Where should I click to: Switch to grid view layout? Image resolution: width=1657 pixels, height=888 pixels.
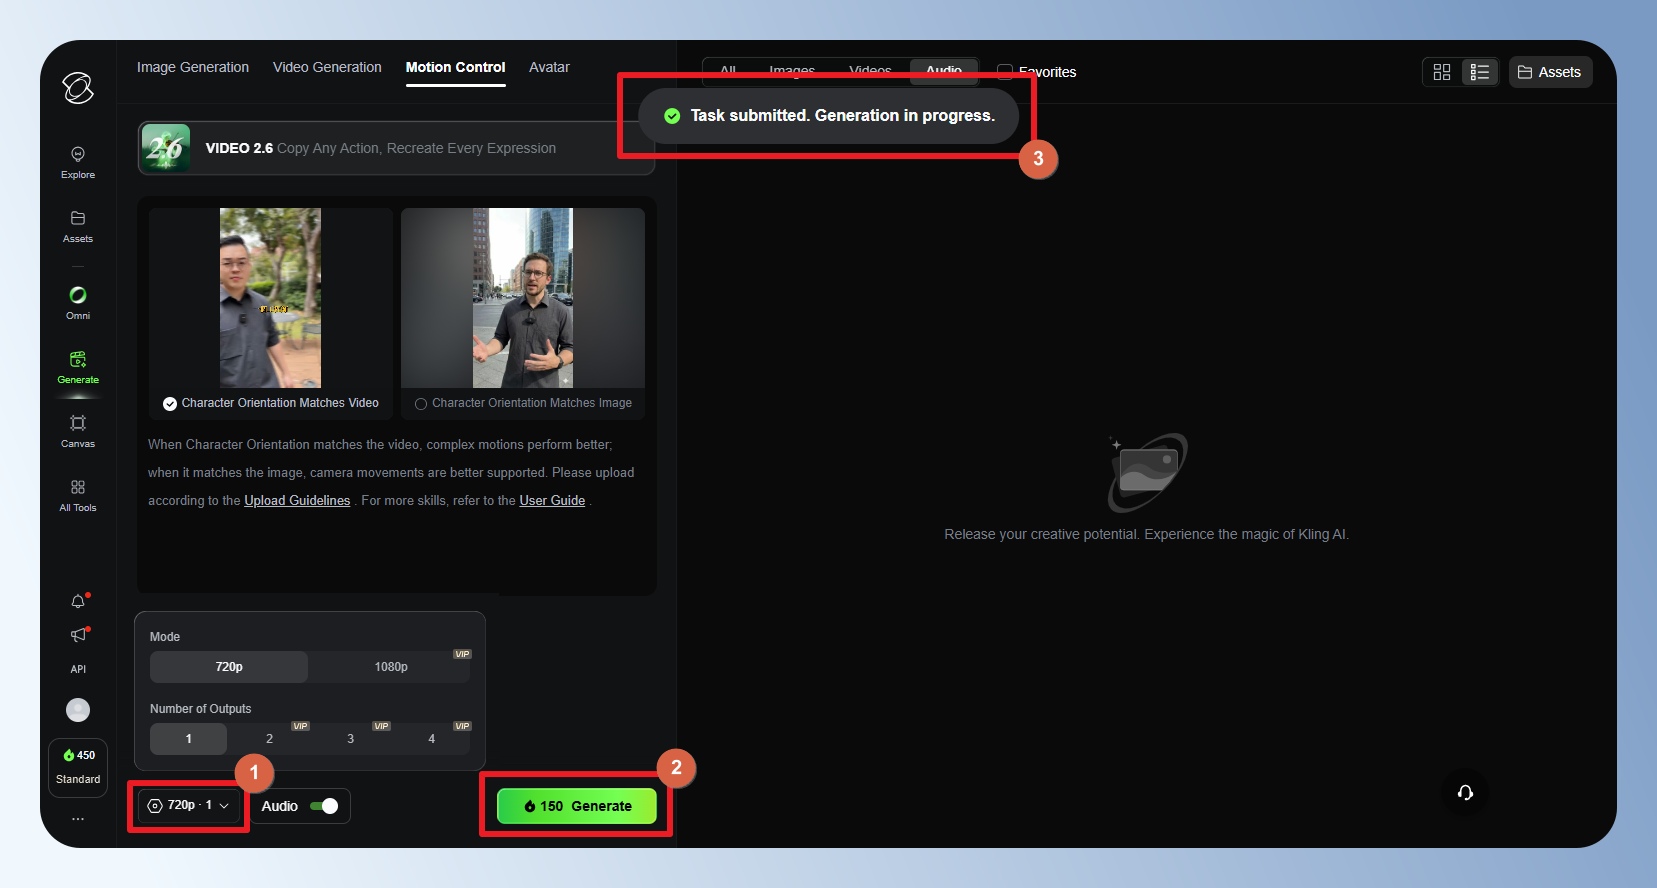pyautogui.click(x=1441, y=72)
